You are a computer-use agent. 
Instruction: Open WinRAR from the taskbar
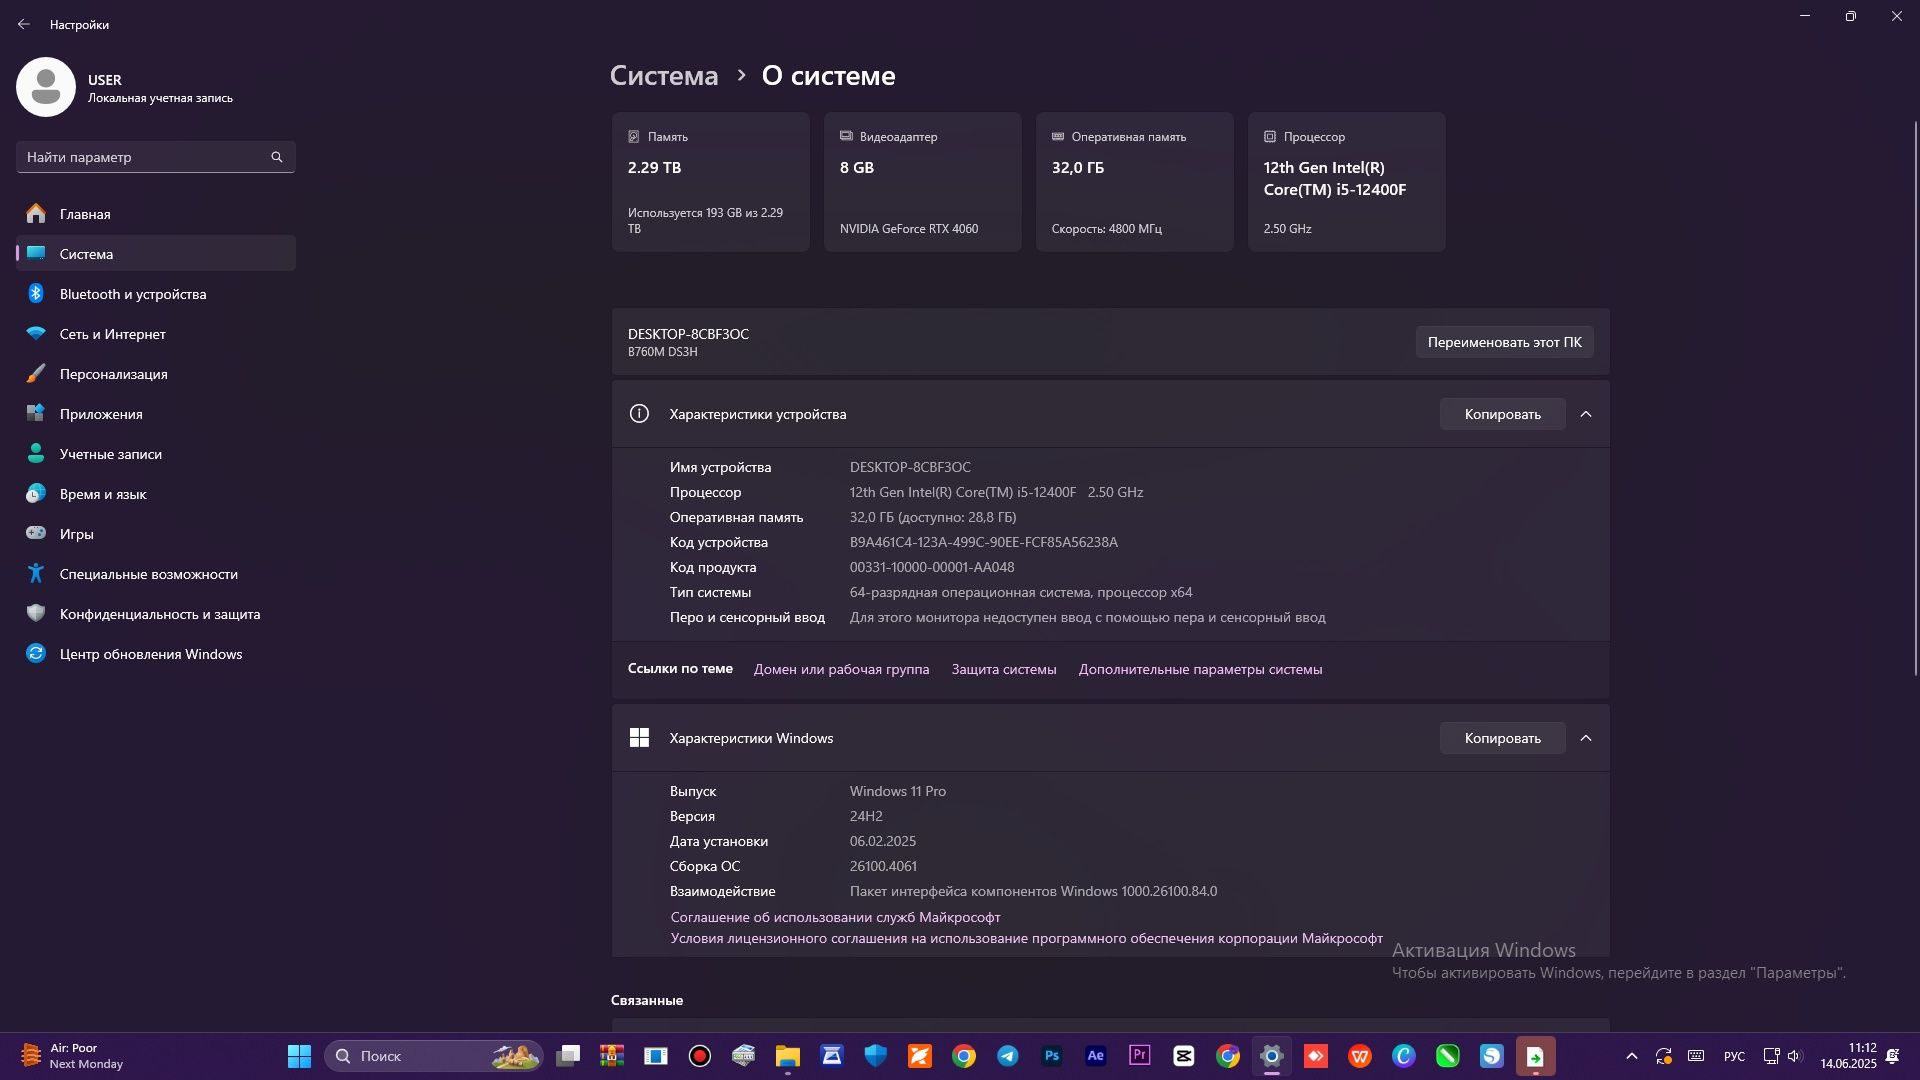pyautogui.click(x=612, y=1056)
